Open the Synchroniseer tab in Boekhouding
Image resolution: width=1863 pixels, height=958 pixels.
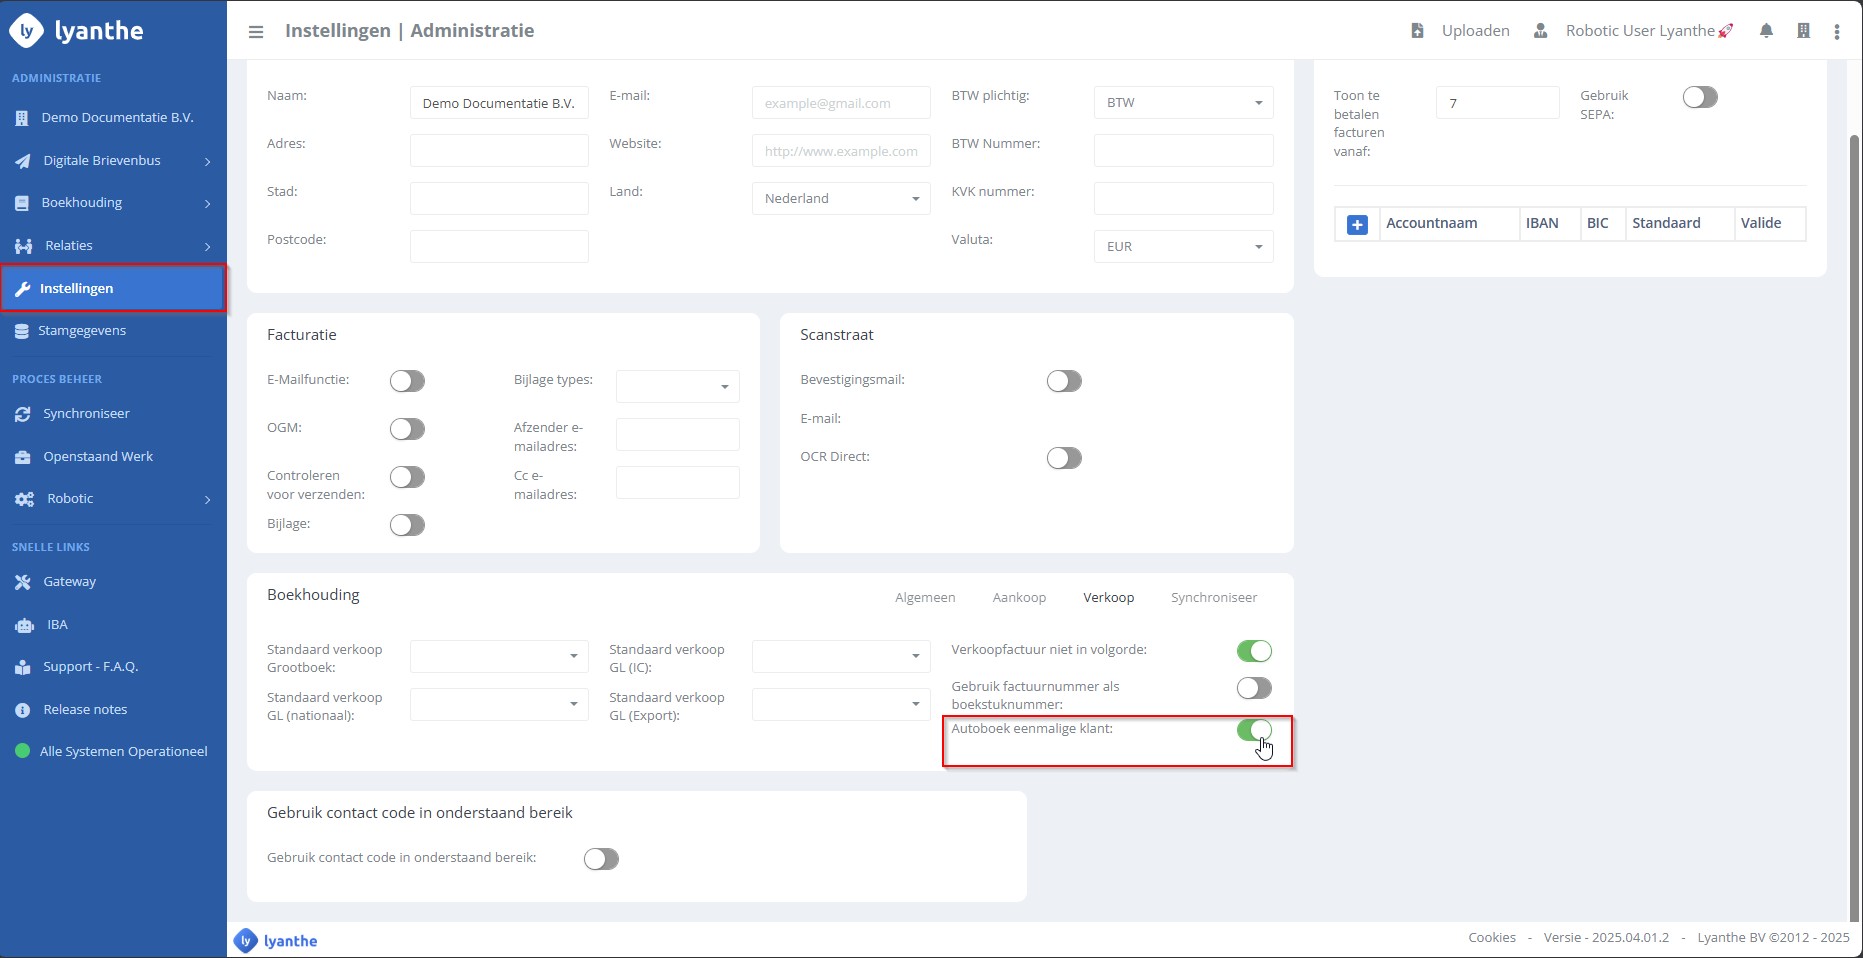click(x=1213, y=598)
